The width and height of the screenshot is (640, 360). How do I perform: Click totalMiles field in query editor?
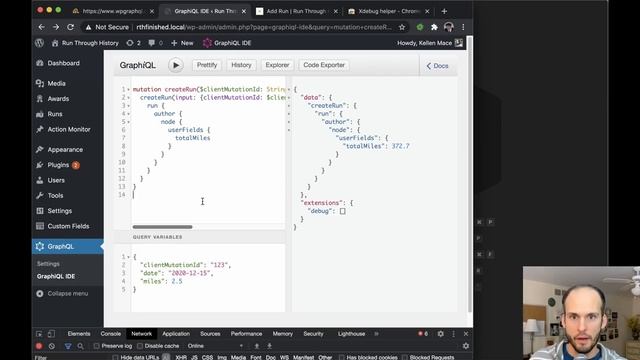coord(193,138)
